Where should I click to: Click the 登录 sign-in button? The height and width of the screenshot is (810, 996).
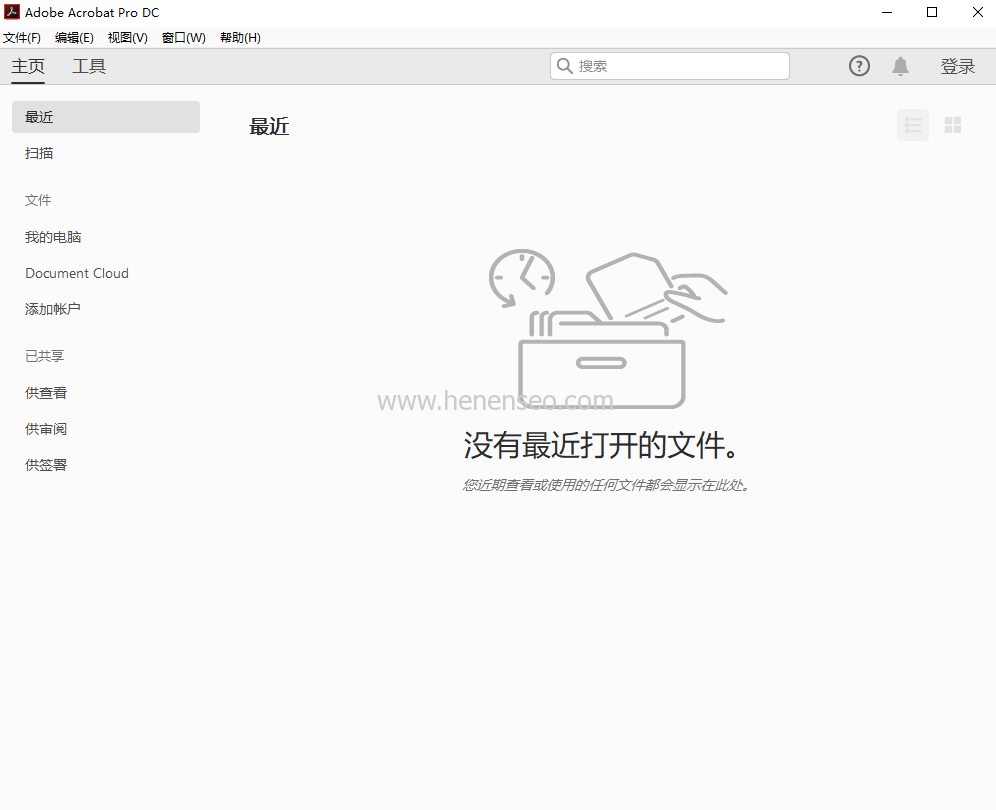click(x=958, y=66)
